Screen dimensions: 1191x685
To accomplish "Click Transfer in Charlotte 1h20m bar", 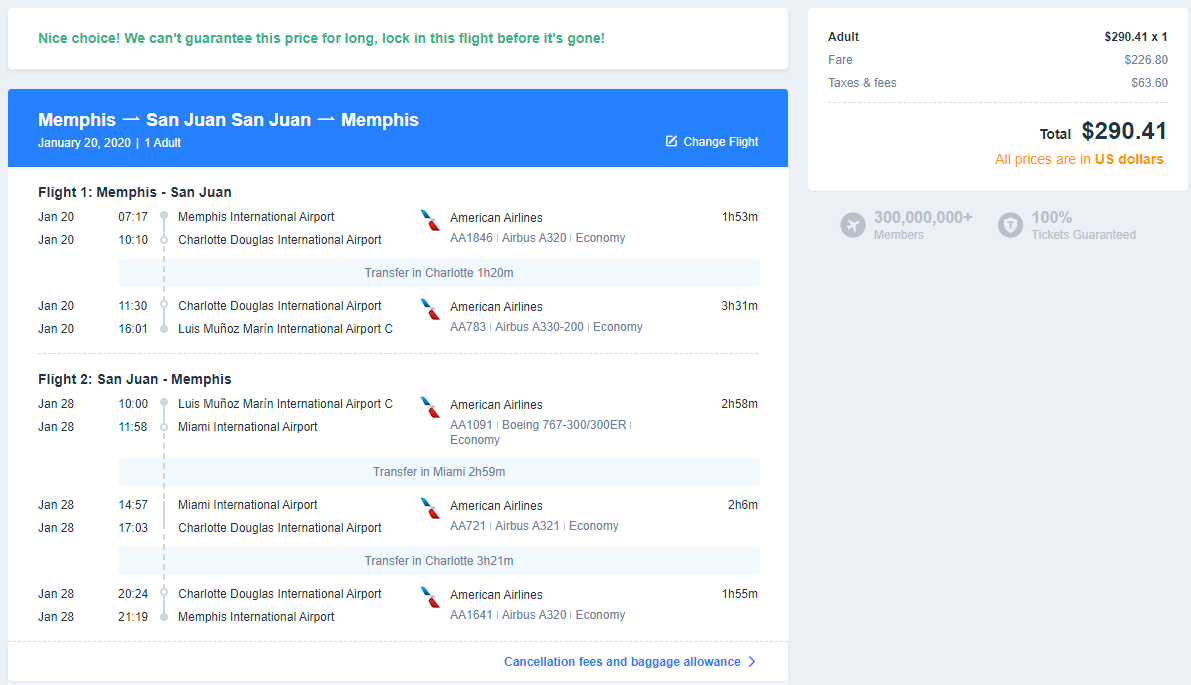I will 438,273.
